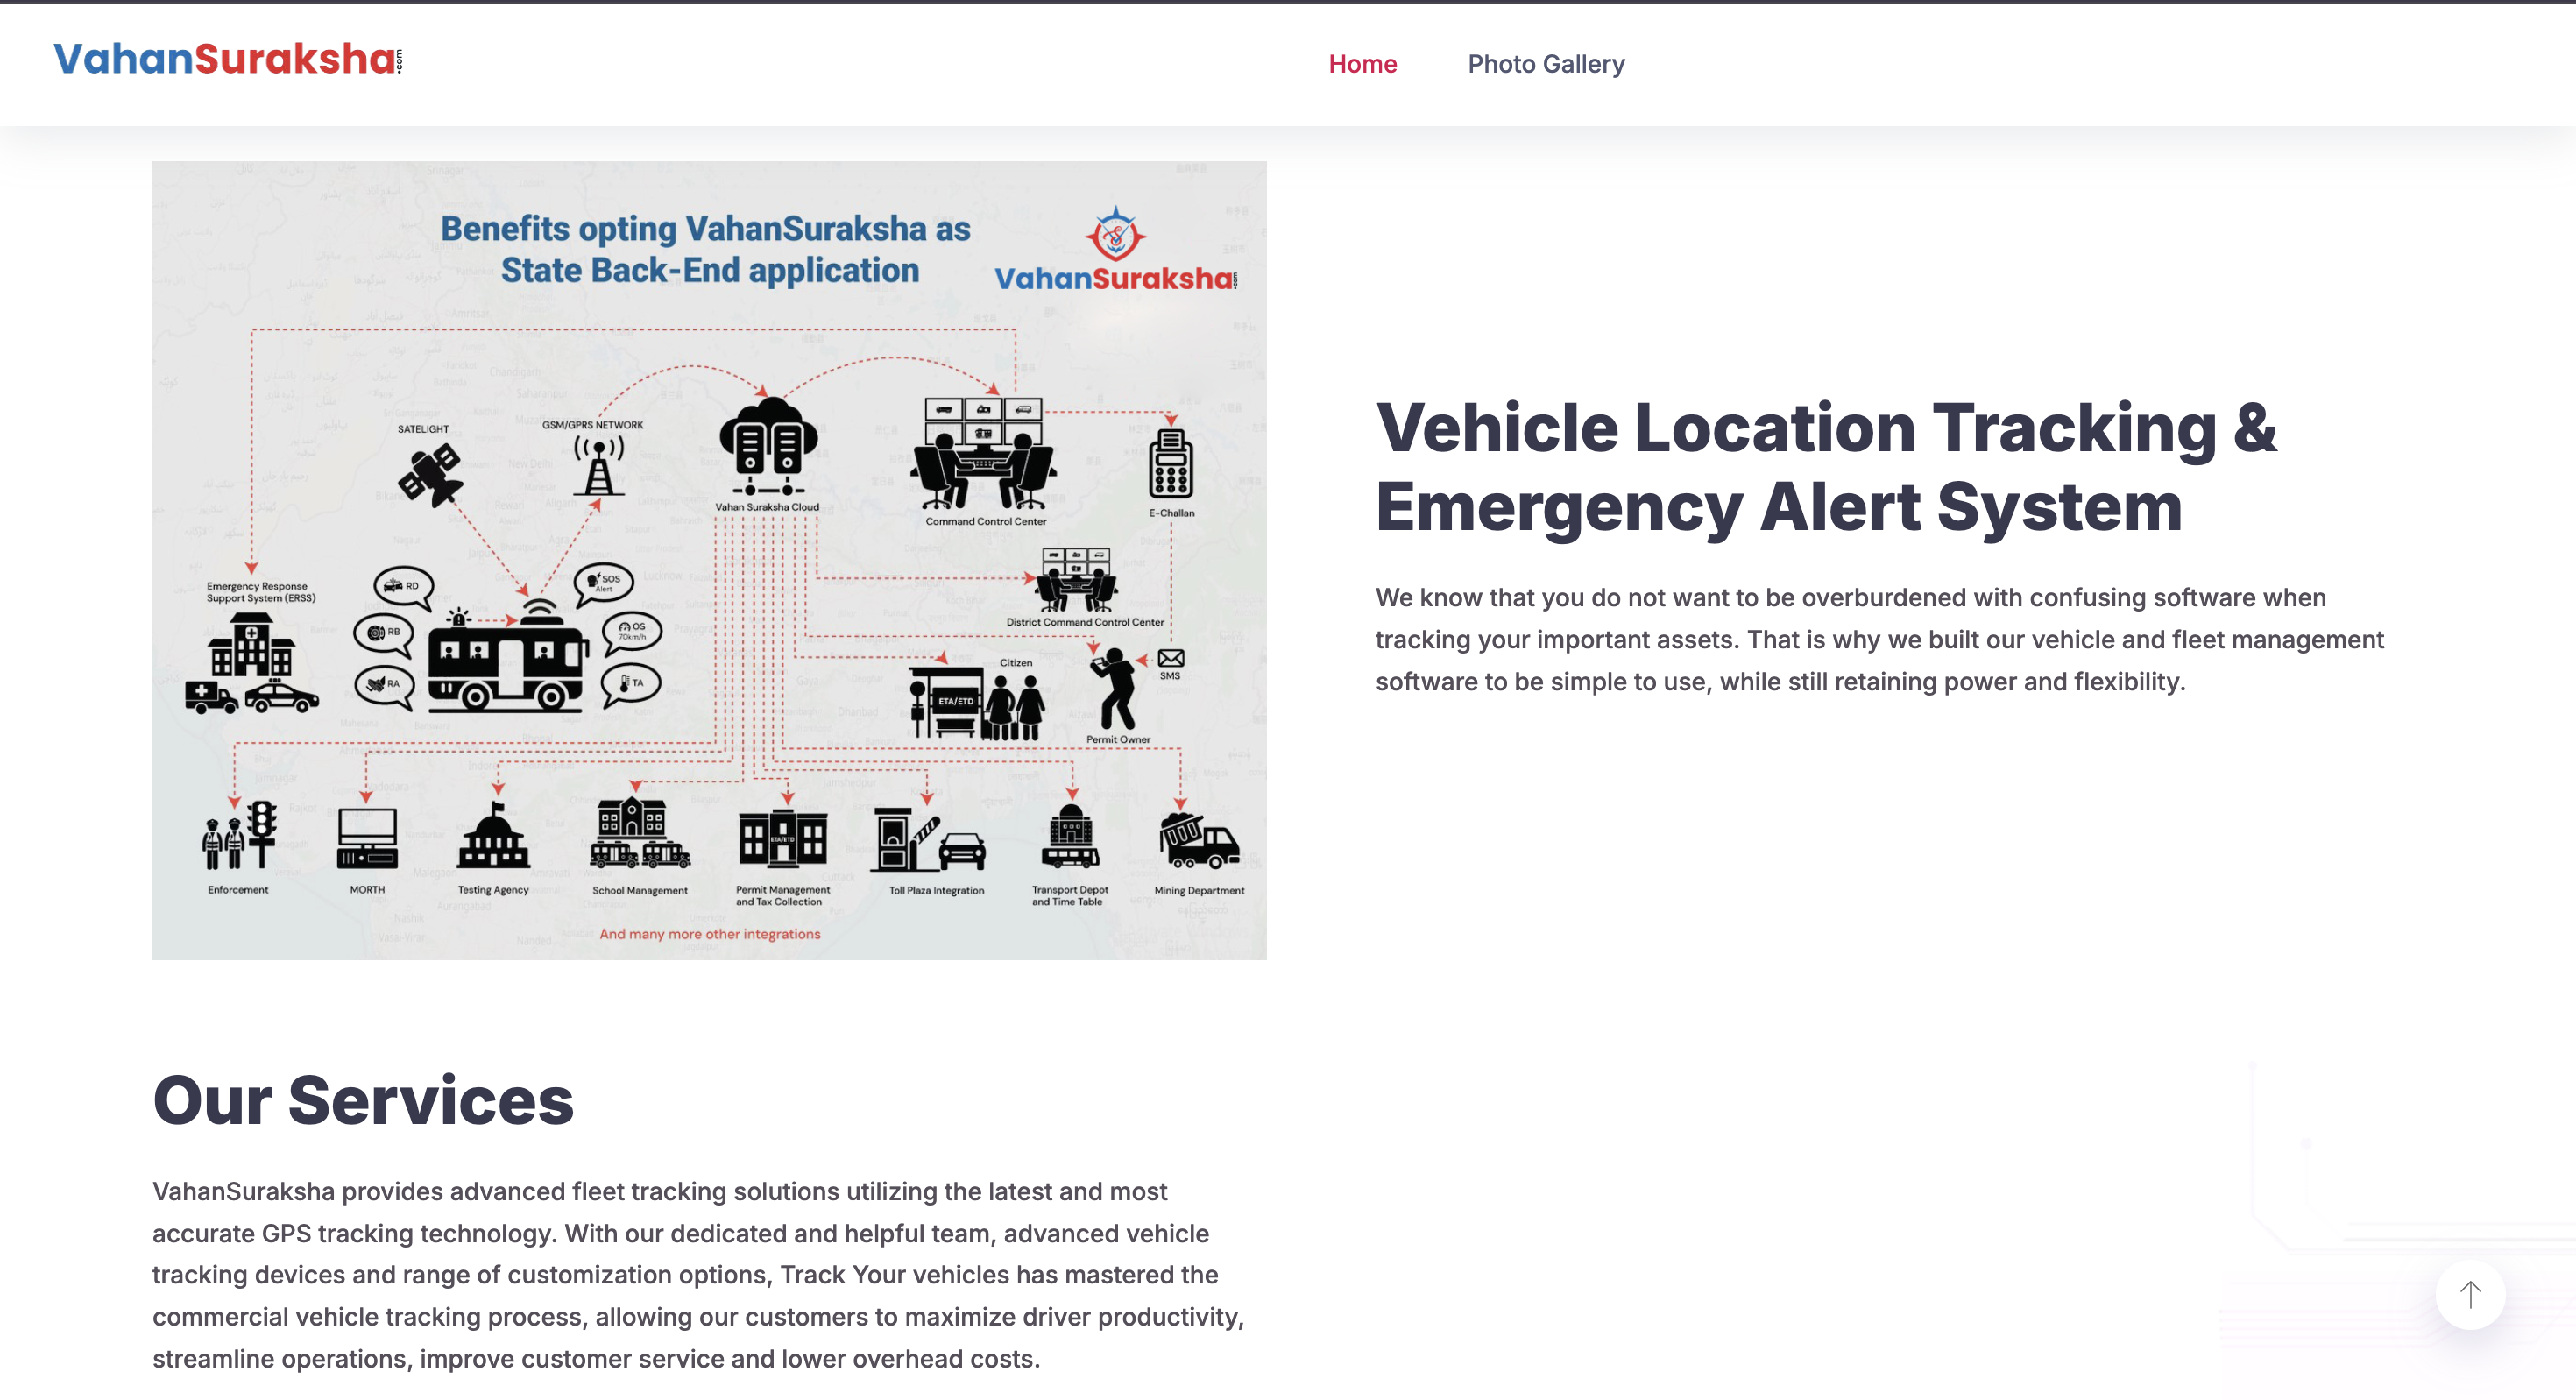The image size is (2576, 1400).
Task: Click the 'Vehicle Location Tracking & Emergency Alert System' heading
Action: pyautogui.click(x=1826, y=466)
